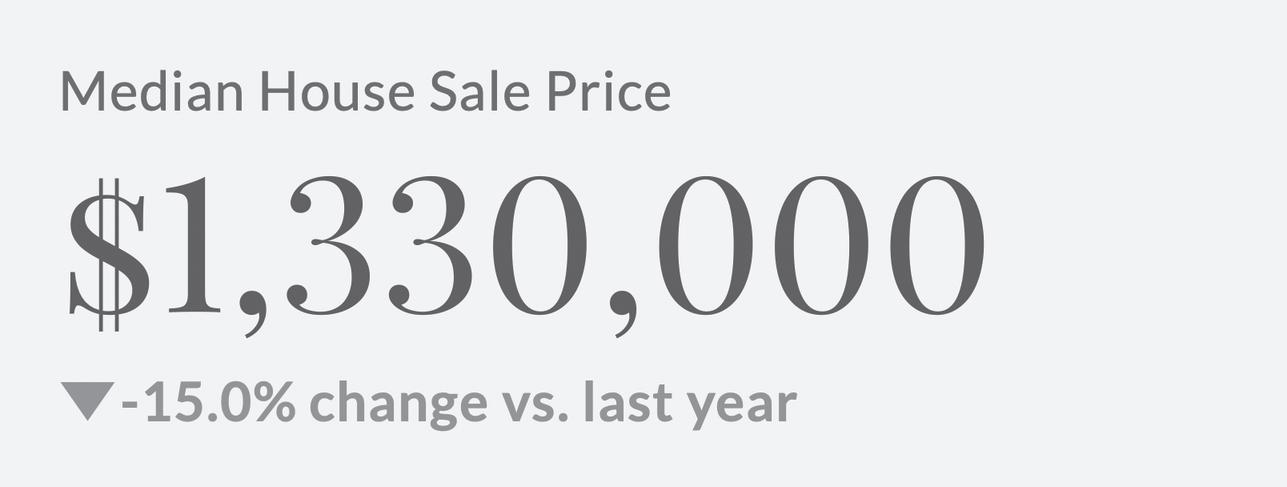Click the dollar sign symbol
Screen dimensions: 1287x487
(107, 252)
